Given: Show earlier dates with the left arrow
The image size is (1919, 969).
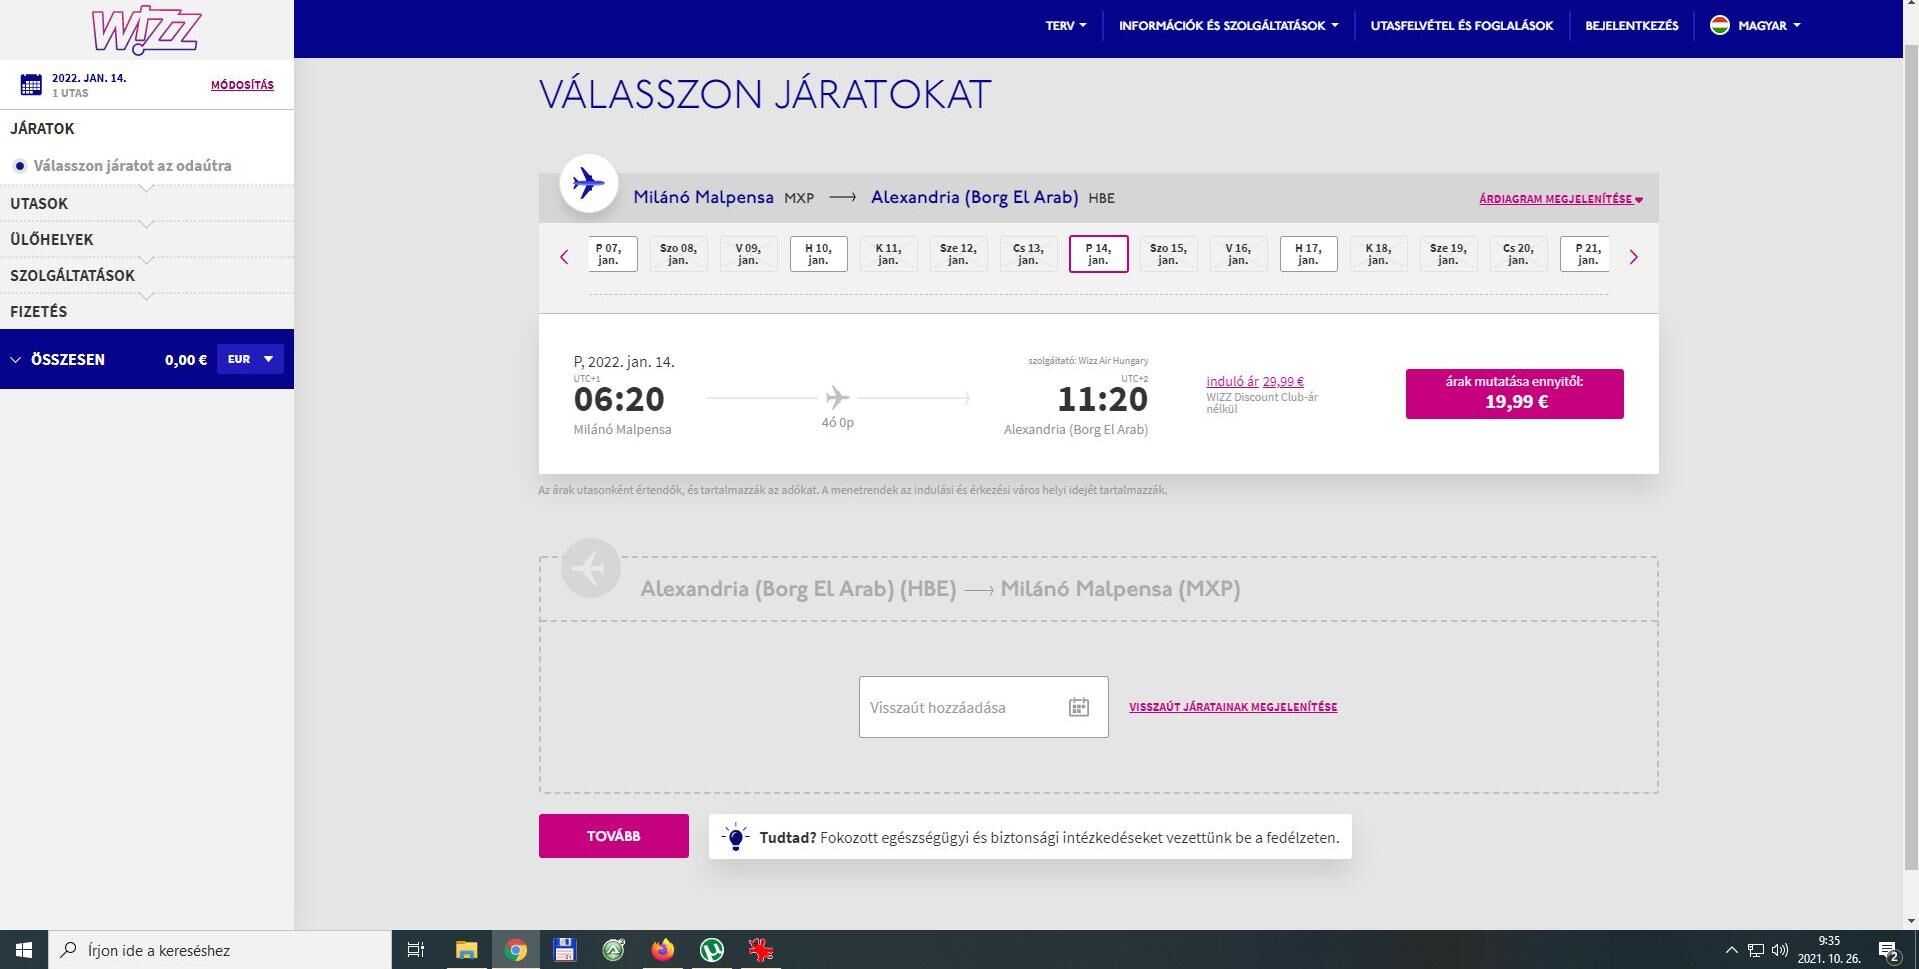Looking at the screenshot, I should tap(564, 257).
